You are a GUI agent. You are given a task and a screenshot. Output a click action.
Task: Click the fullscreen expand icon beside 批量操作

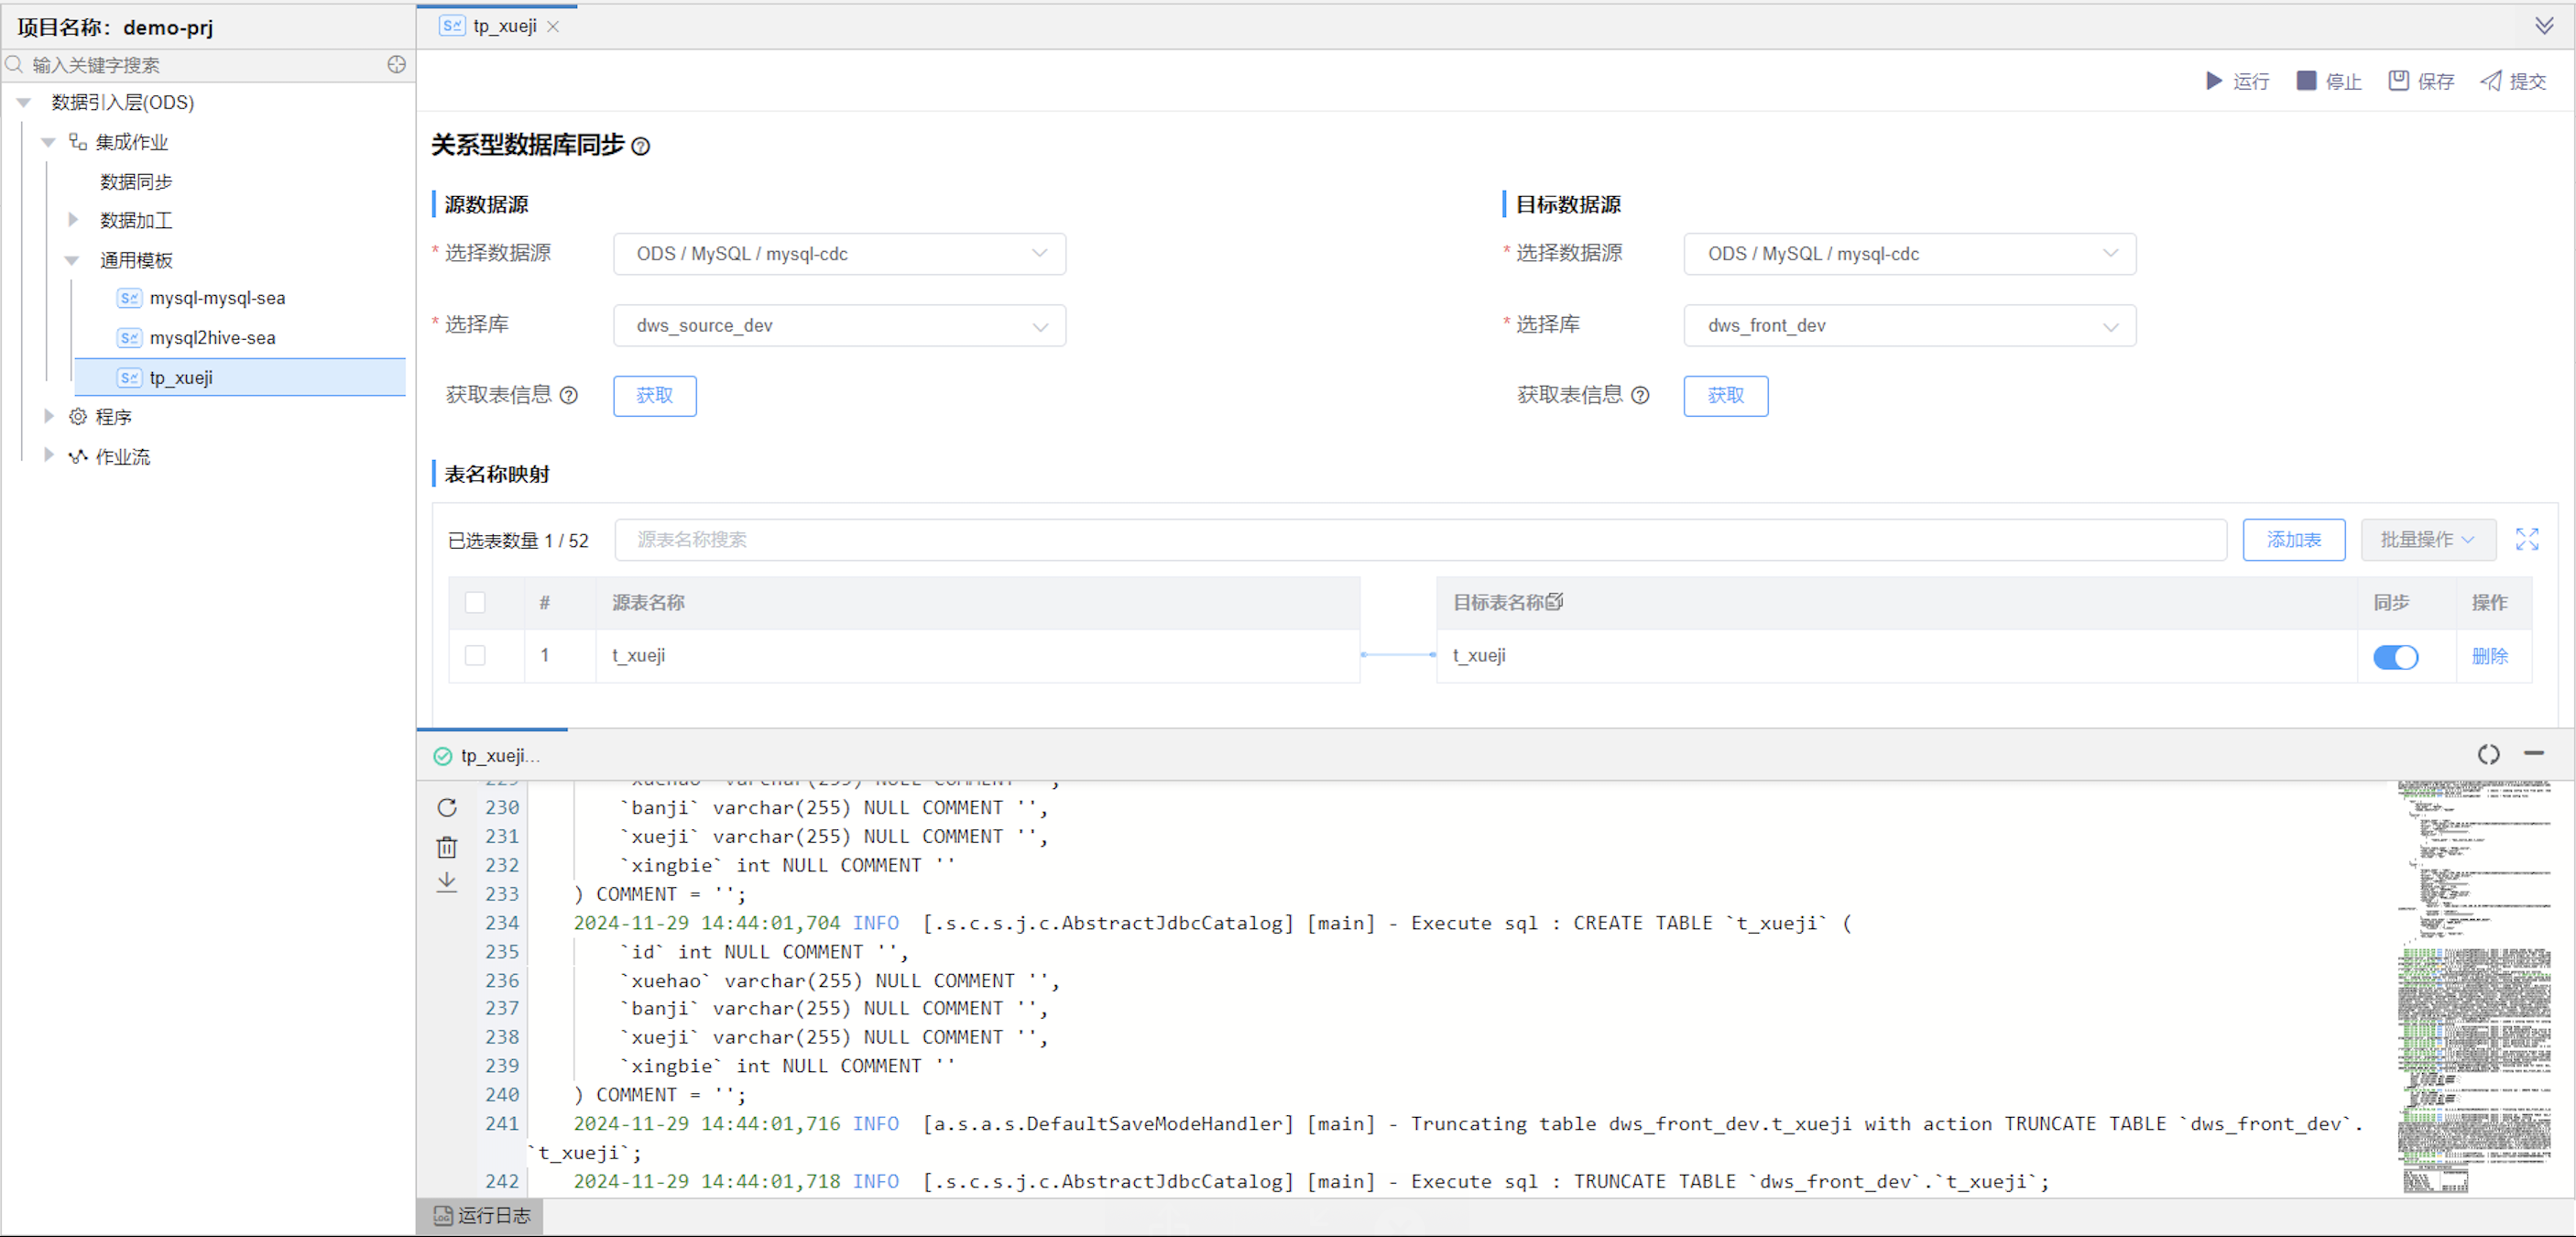[x=2527, y=540]
